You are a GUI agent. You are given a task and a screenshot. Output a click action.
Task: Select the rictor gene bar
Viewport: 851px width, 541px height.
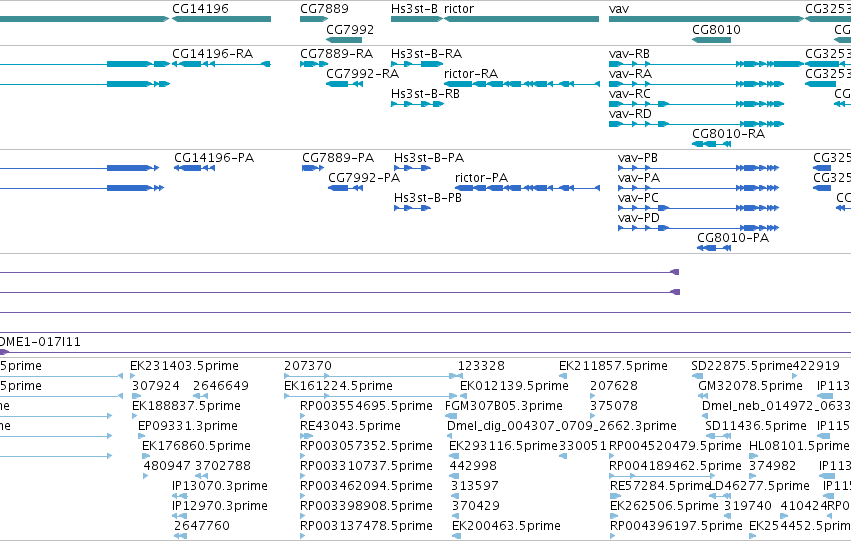coord(522,19)
